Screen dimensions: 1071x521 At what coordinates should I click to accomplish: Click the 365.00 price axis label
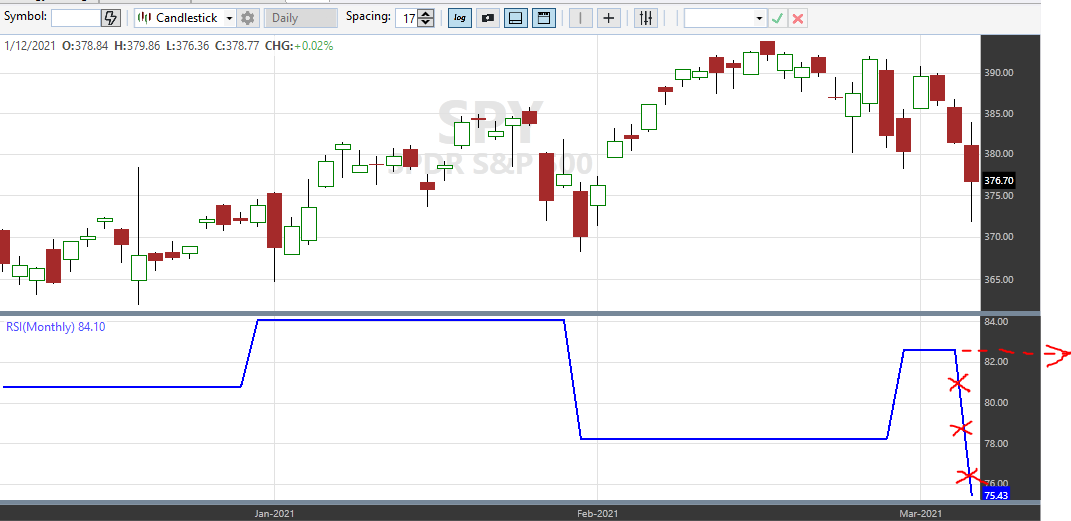tap(999, 279)
